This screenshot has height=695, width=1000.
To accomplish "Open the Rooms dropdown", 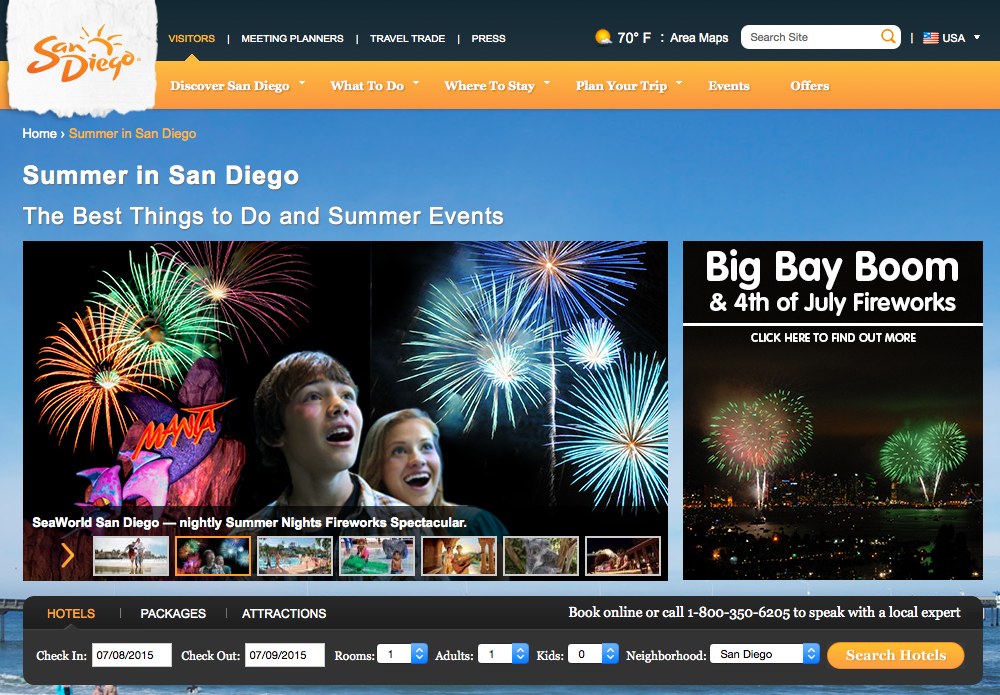I will click(402, 654).
